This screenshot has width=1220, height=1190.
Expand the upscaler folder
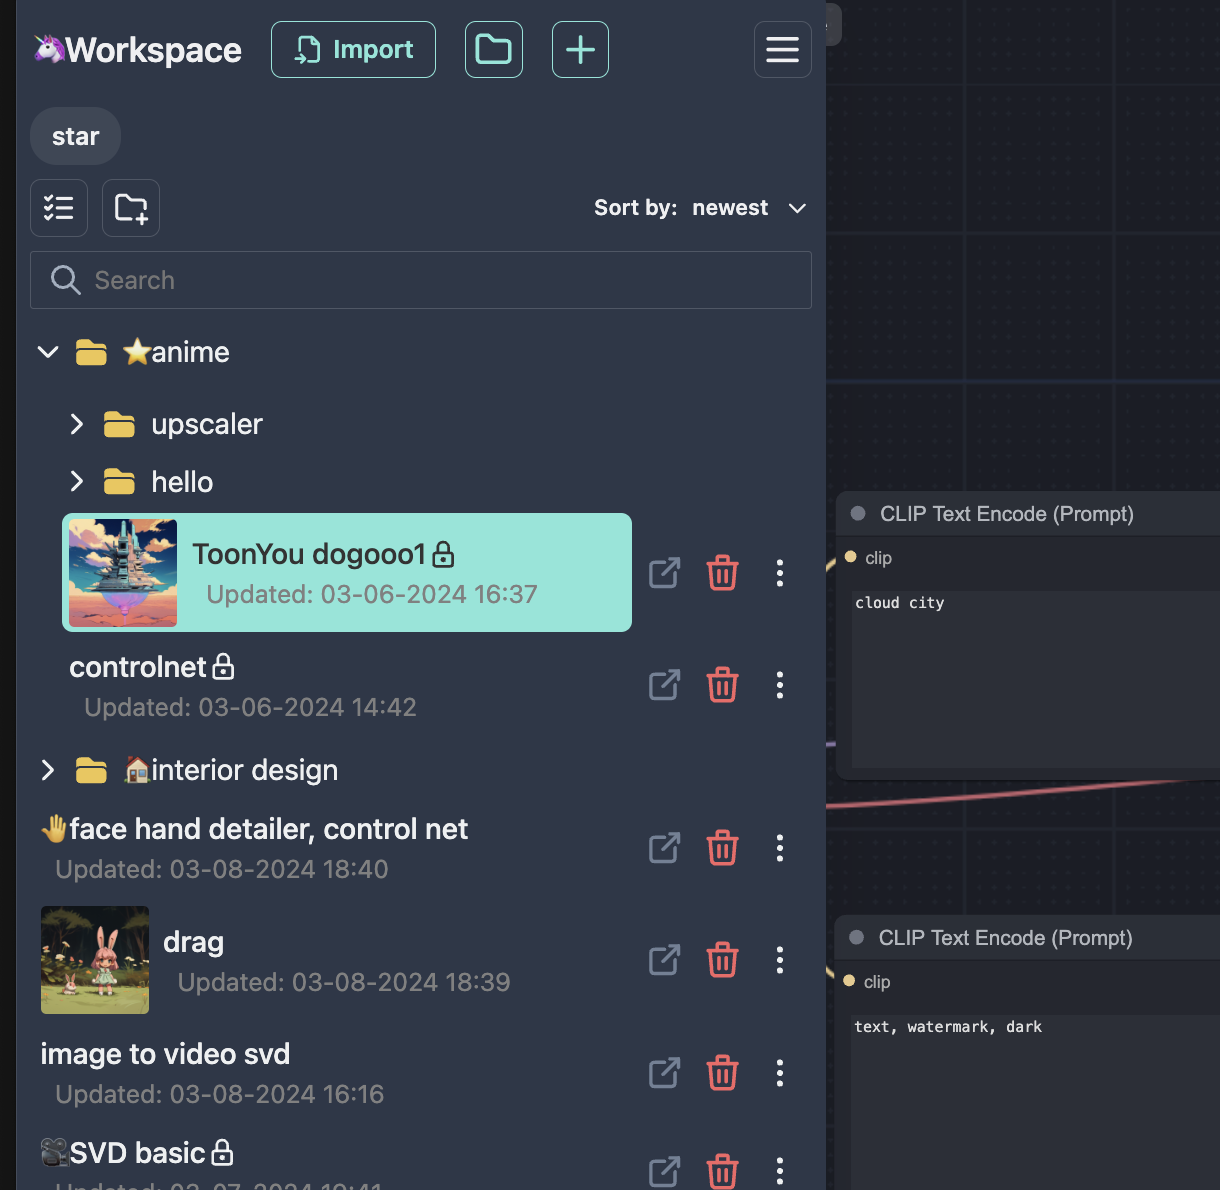point(77,424)
